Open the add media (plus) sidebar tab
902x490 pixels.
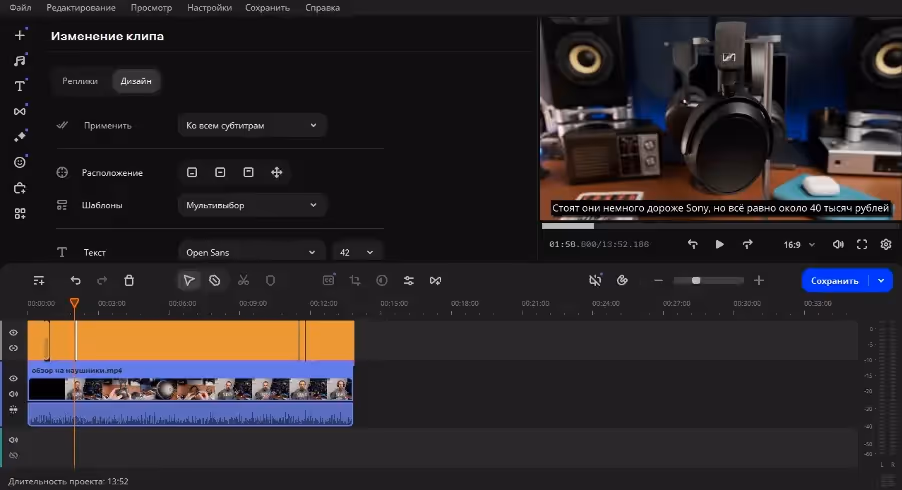tap(20, 35)
